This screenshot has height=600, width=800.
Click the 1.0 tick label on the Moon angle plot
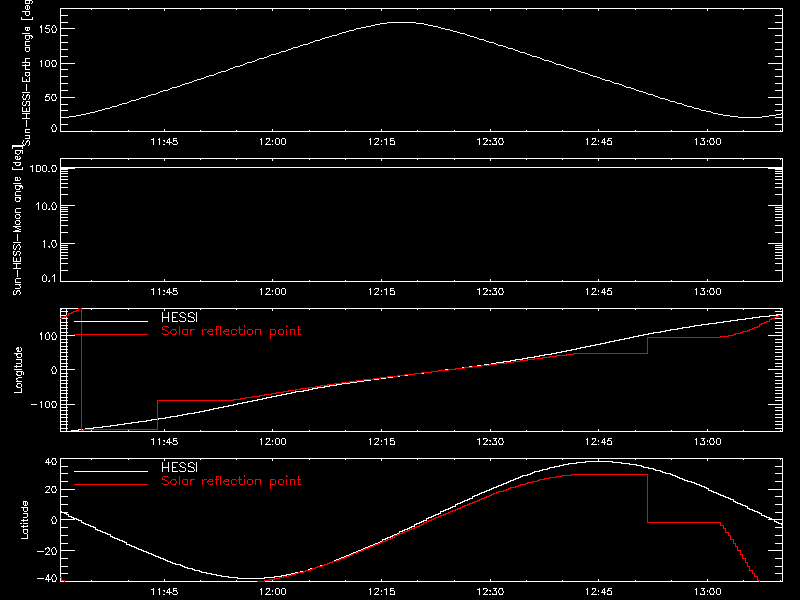pyautogui.click(x=49, y=244)
